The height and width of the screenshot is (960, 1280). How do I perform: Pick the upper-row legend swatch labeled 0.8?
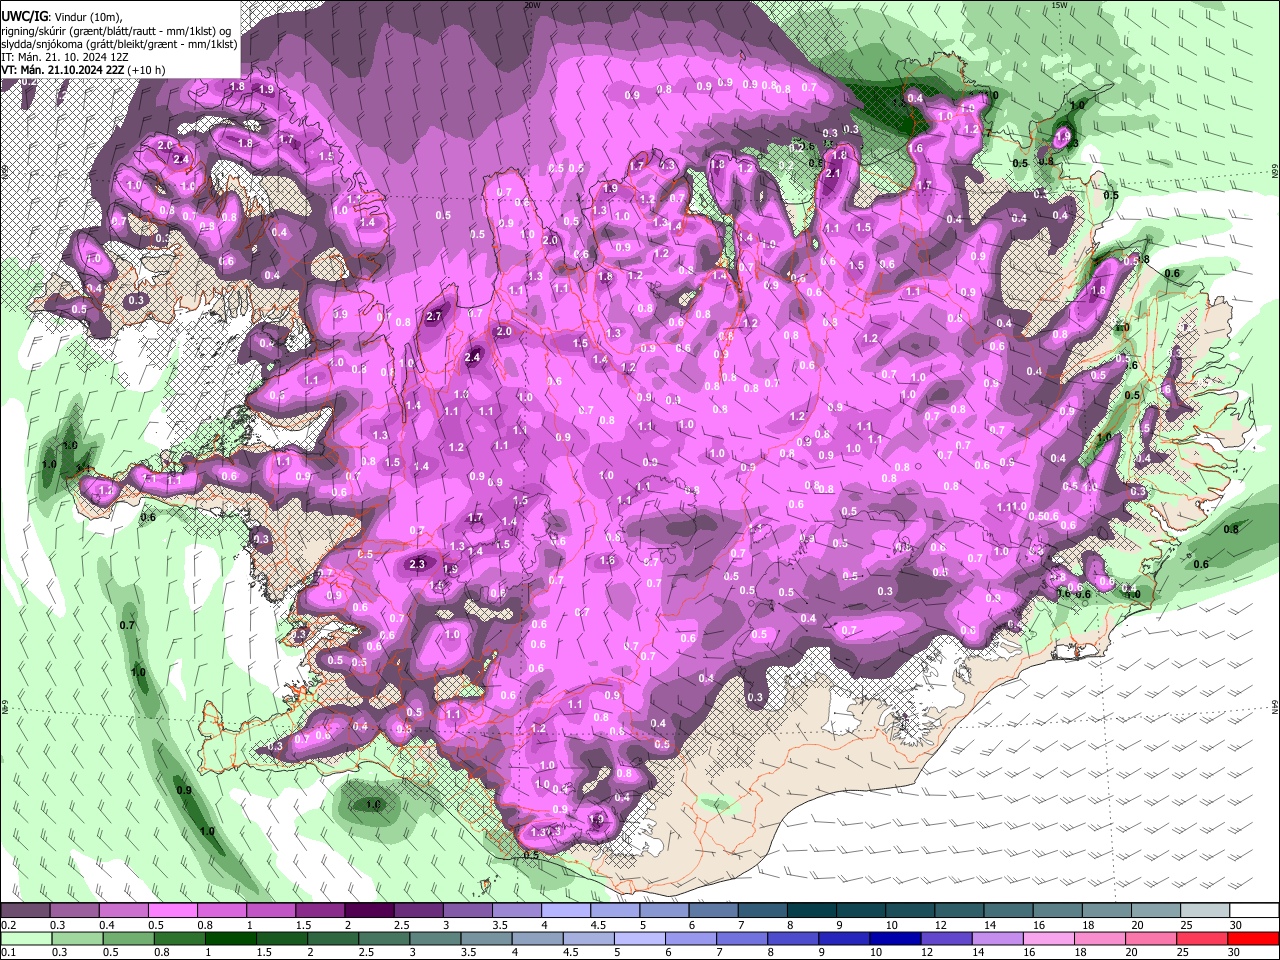pos(221,911)
